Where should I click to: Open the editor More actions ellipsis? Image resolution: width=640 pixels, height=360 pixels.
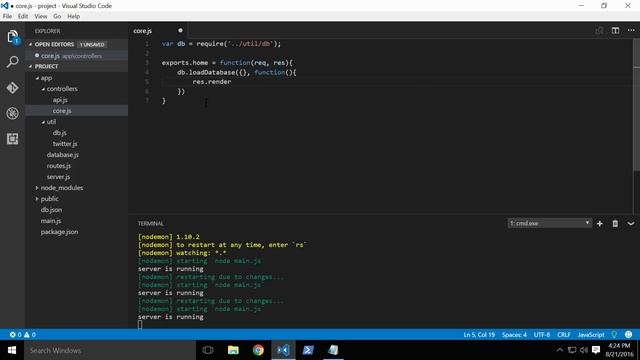click(x=631, y=31)
